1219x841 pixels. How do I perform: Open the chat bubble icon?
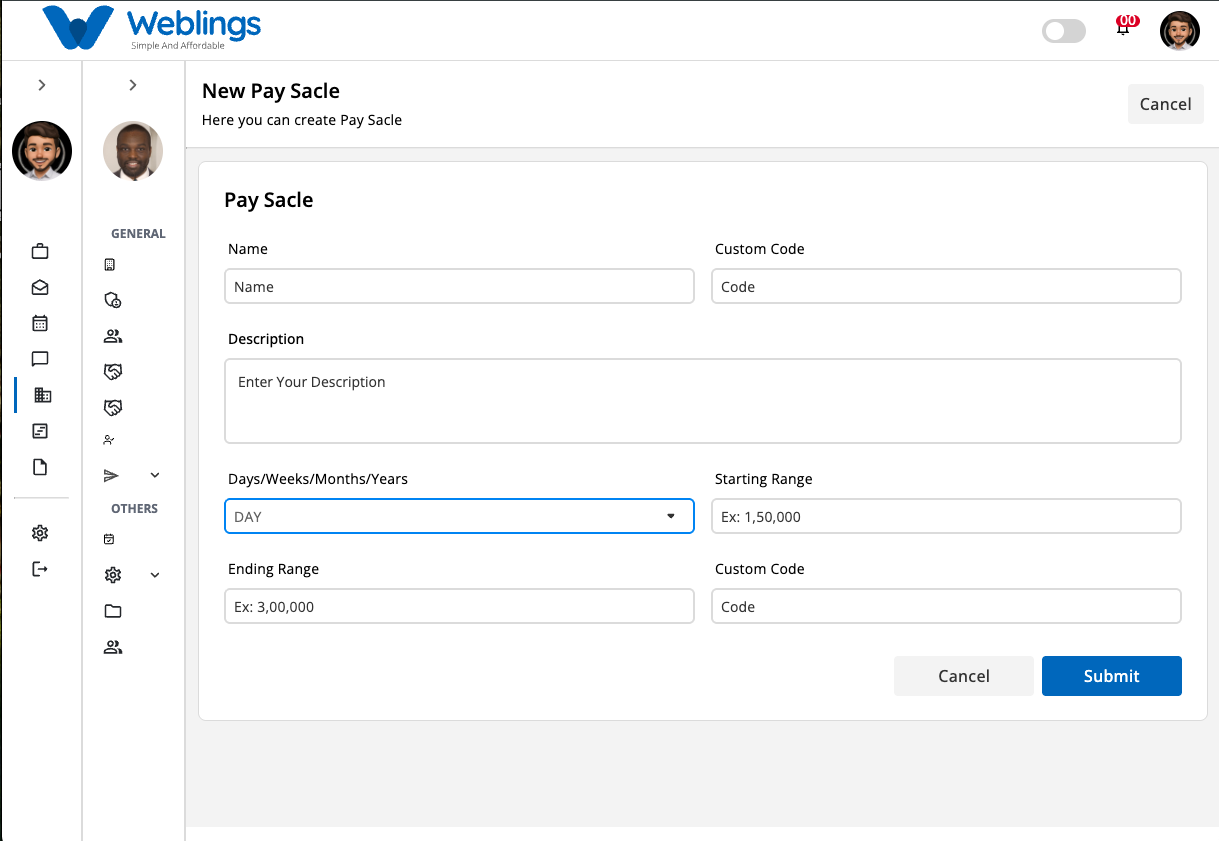click(x=40, y=359)
